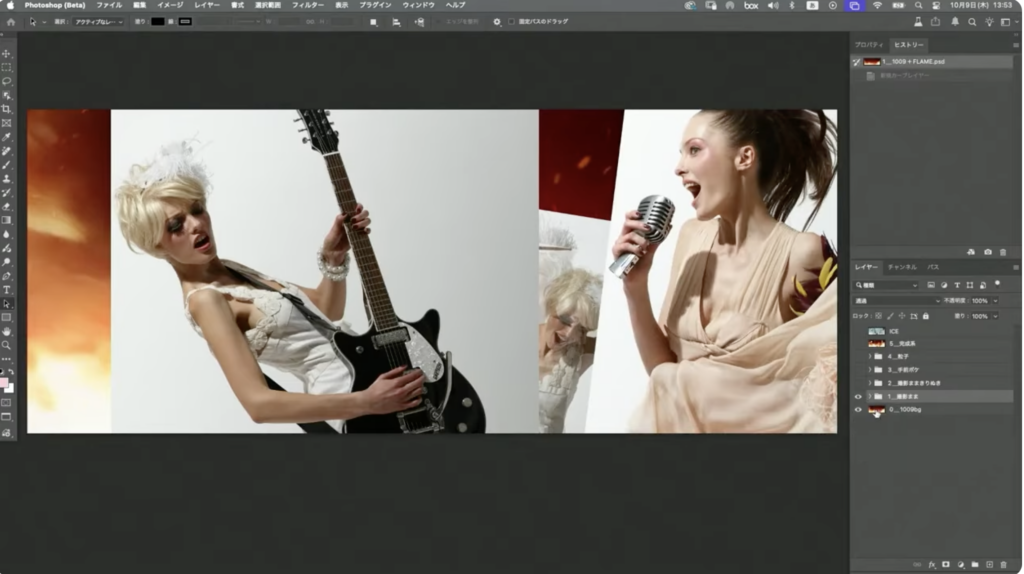
Task: Open the gear settings in the options bar
Action: coord(497,21)
